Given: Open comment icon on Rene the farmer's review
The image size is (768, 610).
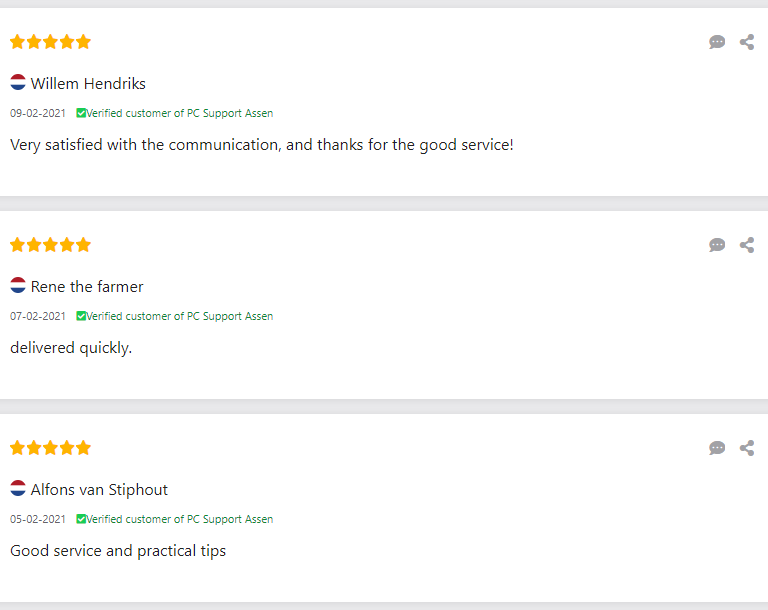Looking at the screenshot, I should 717,245.
